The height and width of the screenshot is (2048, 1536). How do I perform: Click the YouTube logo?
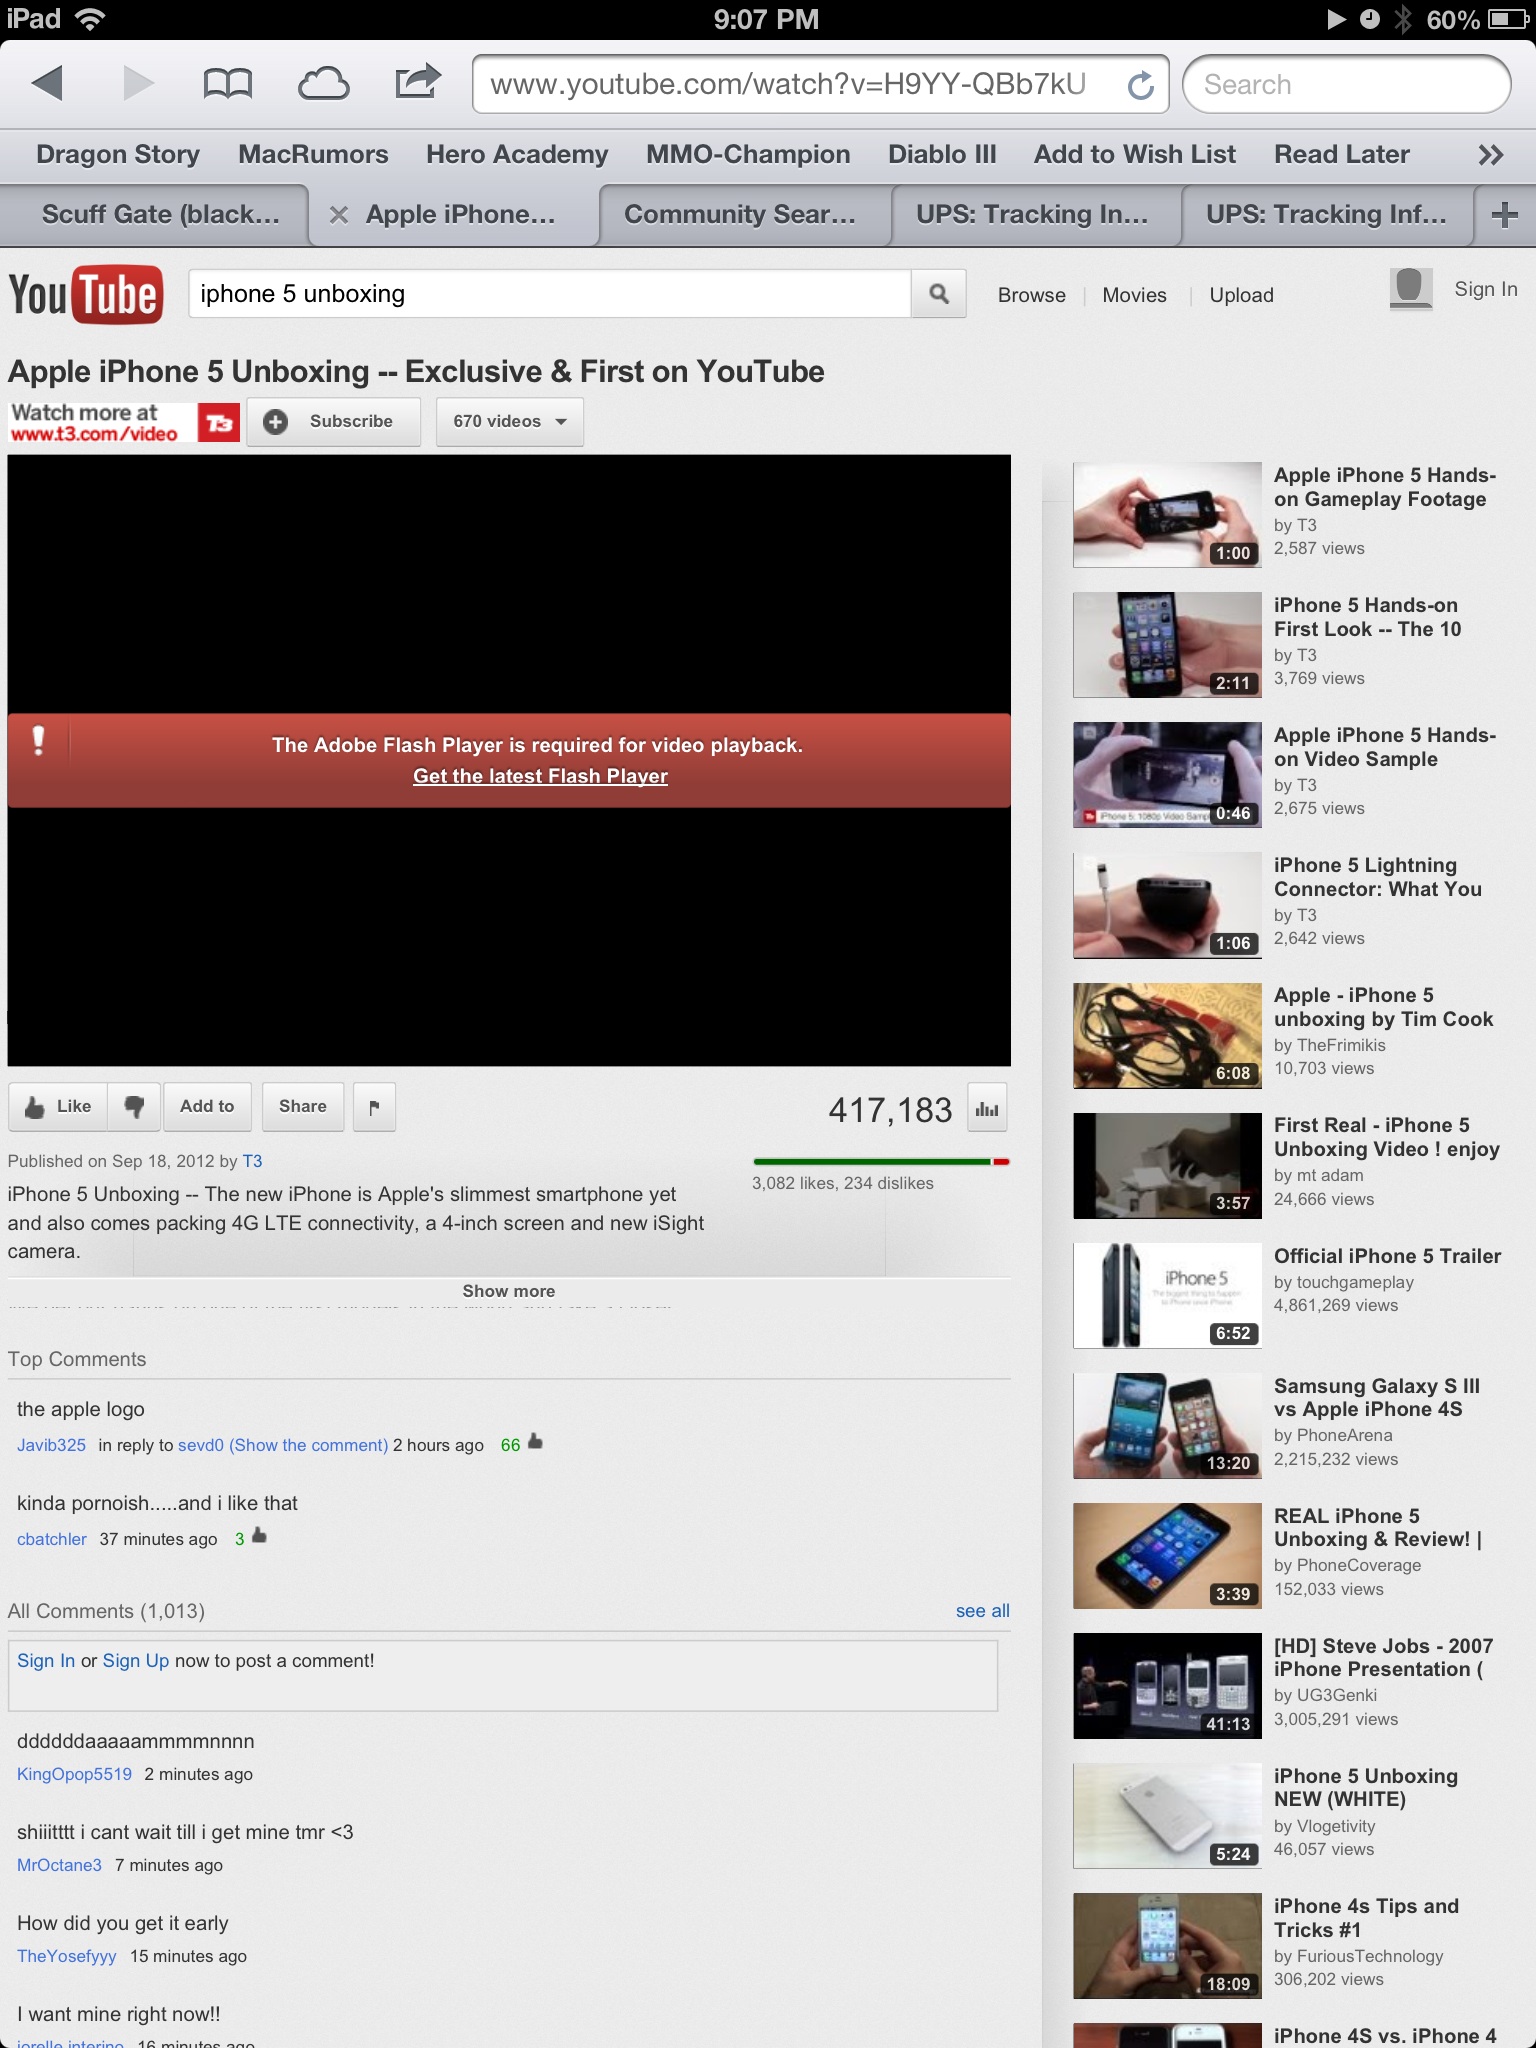[86, 295]
